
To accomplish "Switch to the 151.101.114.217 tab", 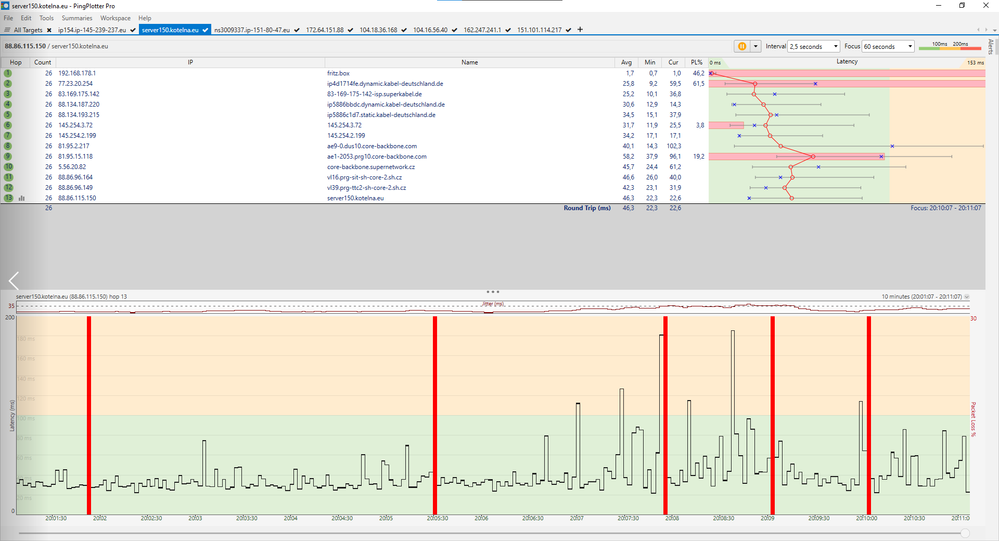I will pos(540,30).
